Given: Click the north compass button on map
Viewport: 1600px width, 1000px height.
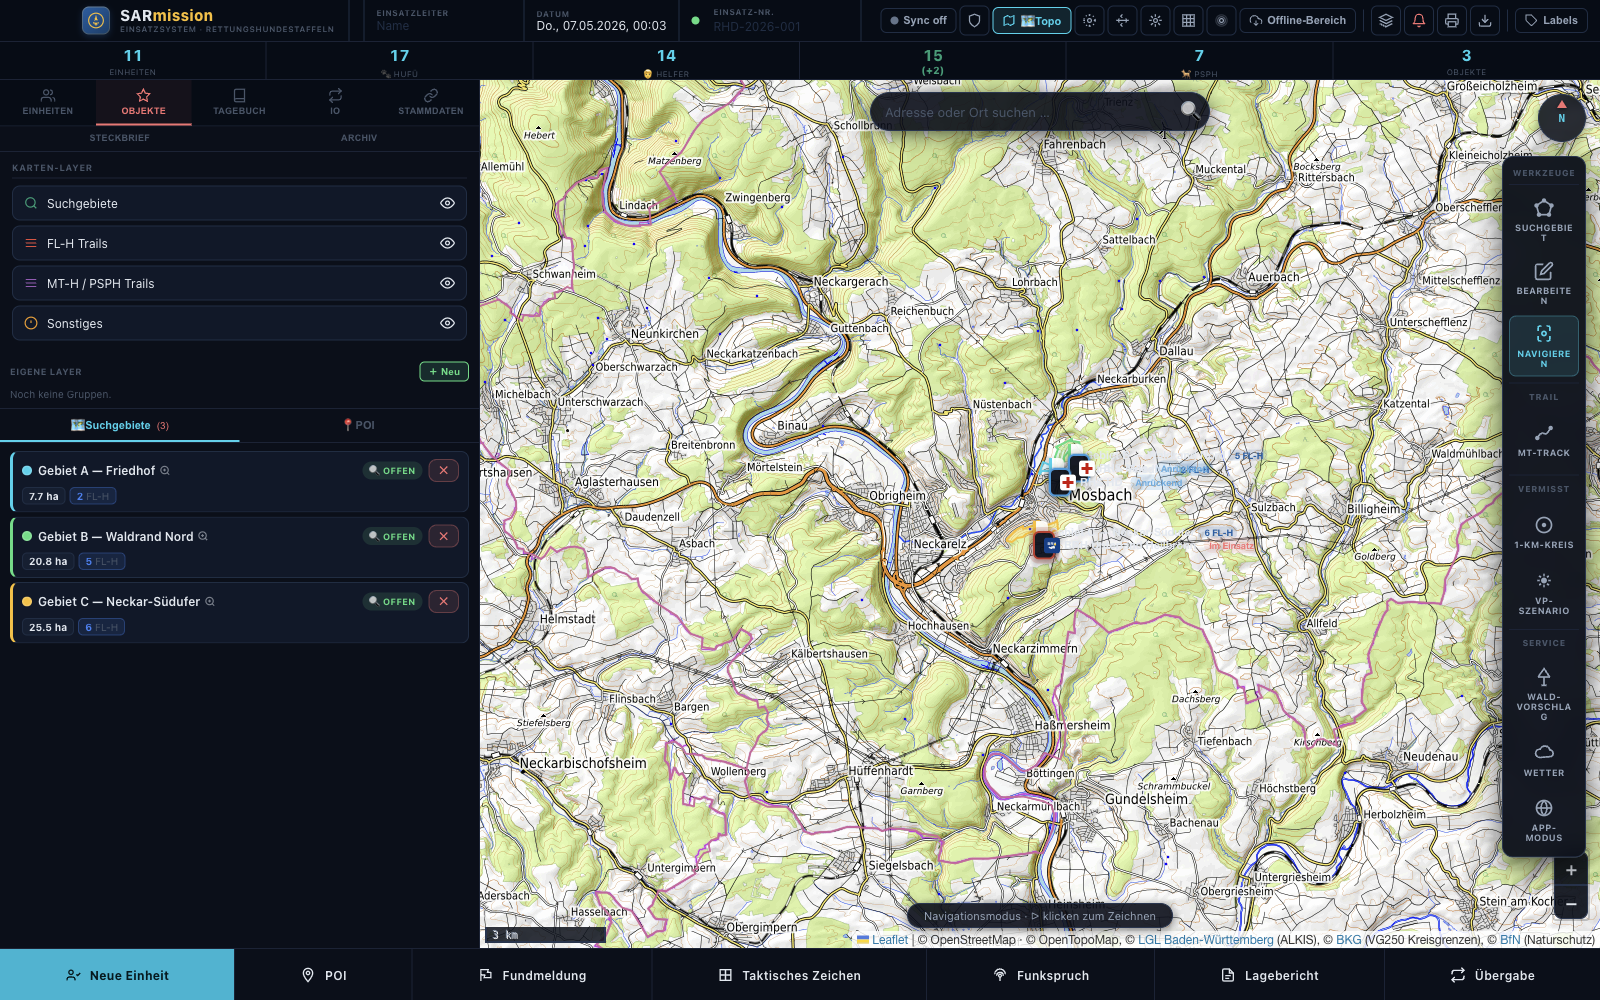Looking at the screenshot, I should click(x=1561, y=117).
